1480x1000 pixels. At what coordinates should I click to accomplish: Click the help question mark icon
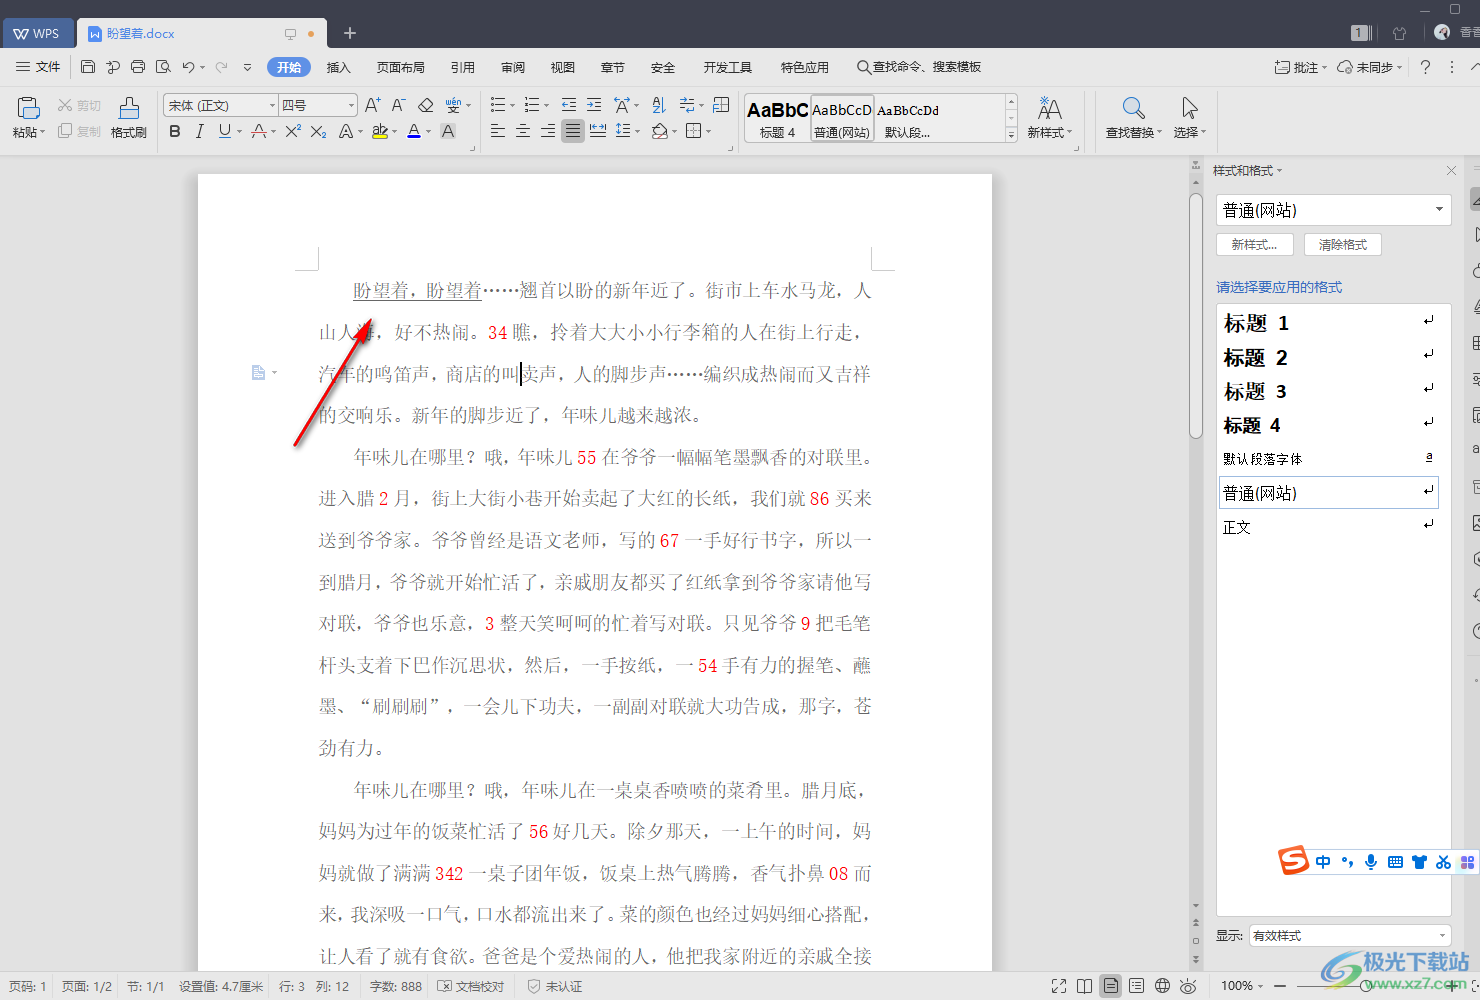tap(1425, 67)
